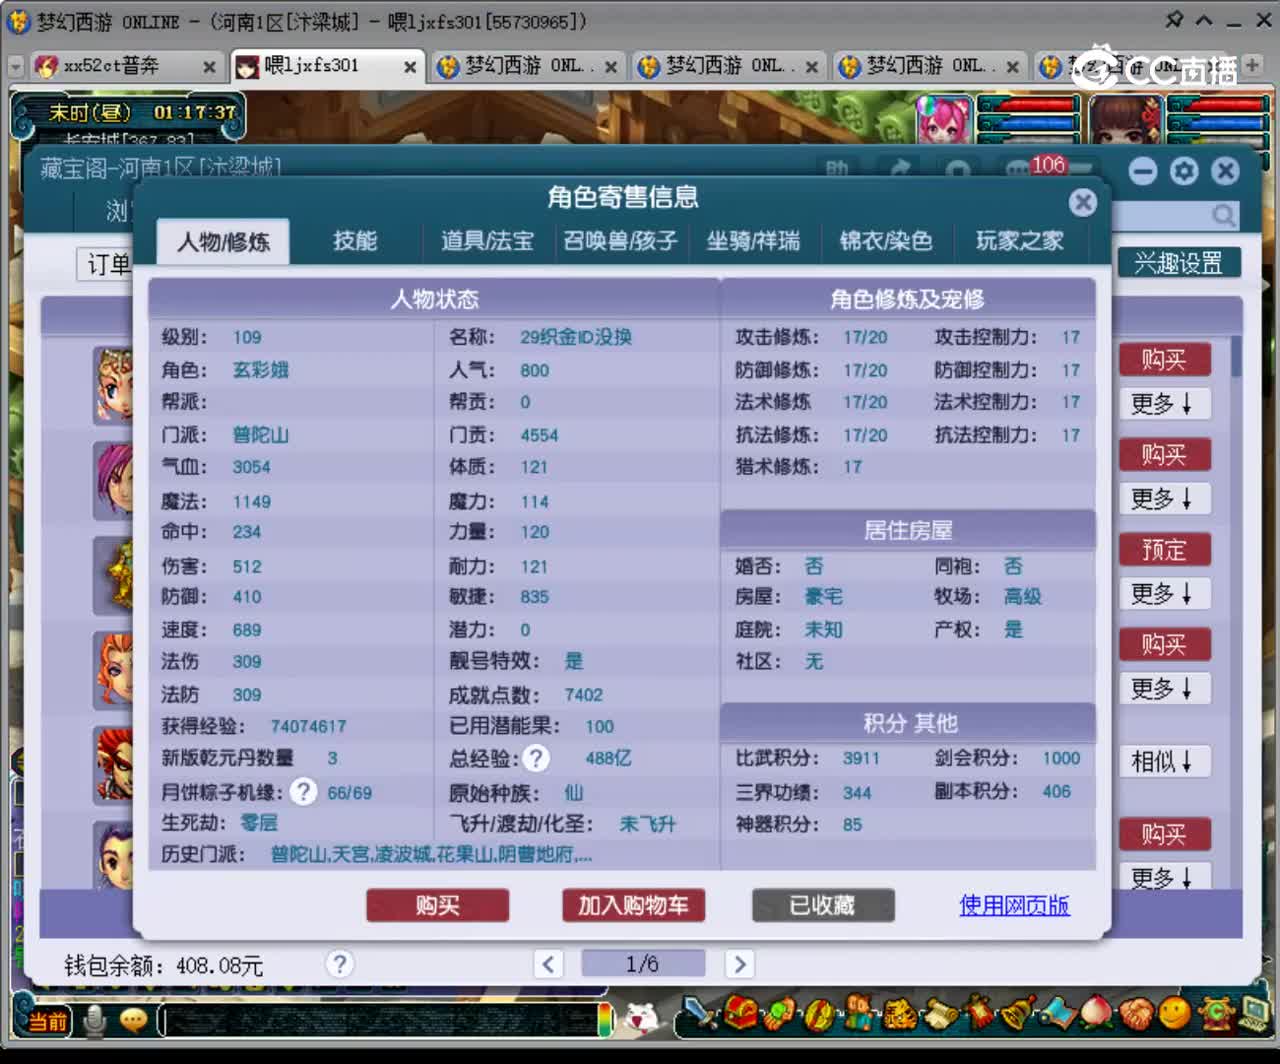Image resolution: width=1280 pixels, height=1064 pixels.
Task: Open the 坐骑/祥瑞 tab
Action: pos(753,241)
